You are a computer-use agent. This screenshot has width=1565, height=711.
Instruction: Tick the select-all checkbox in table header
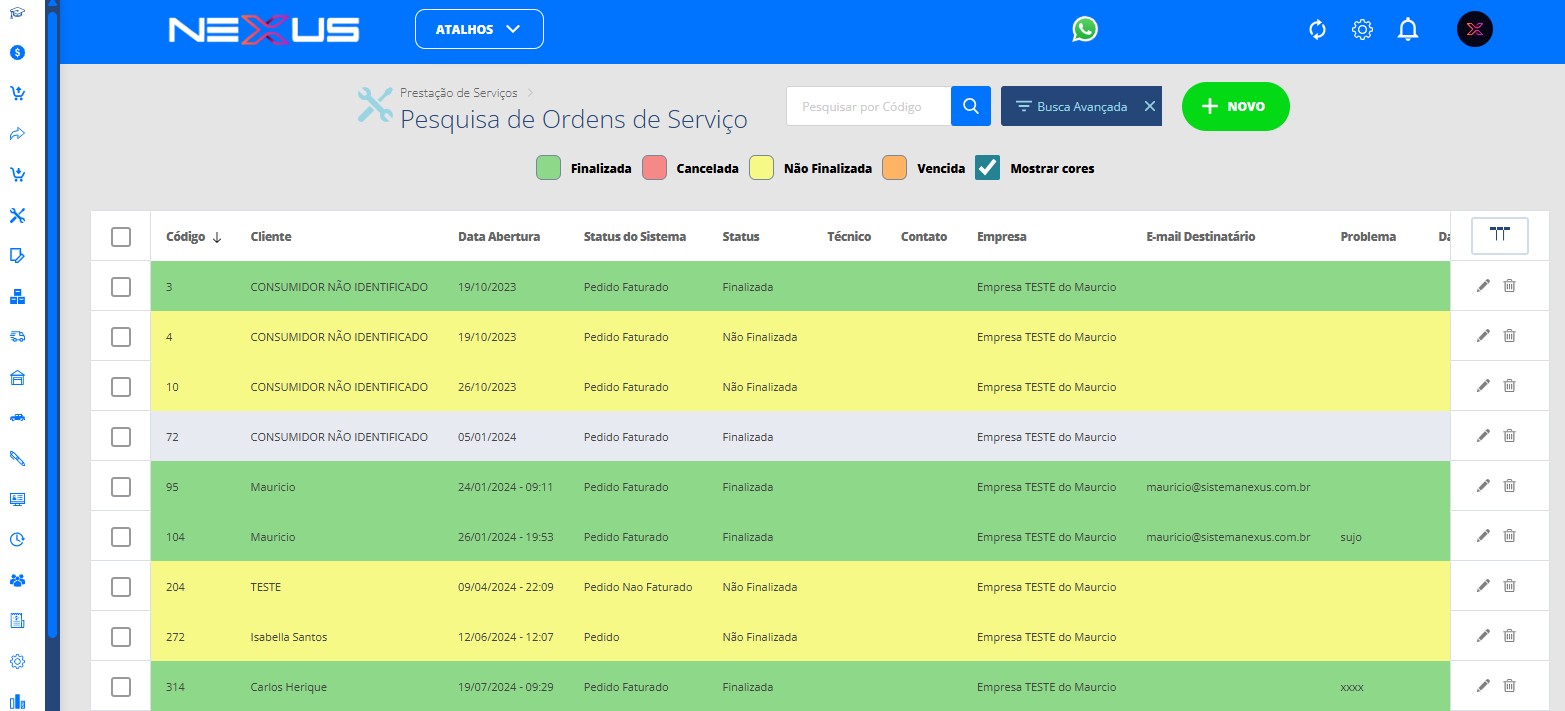pyautogui.click(x=121, y=237)
